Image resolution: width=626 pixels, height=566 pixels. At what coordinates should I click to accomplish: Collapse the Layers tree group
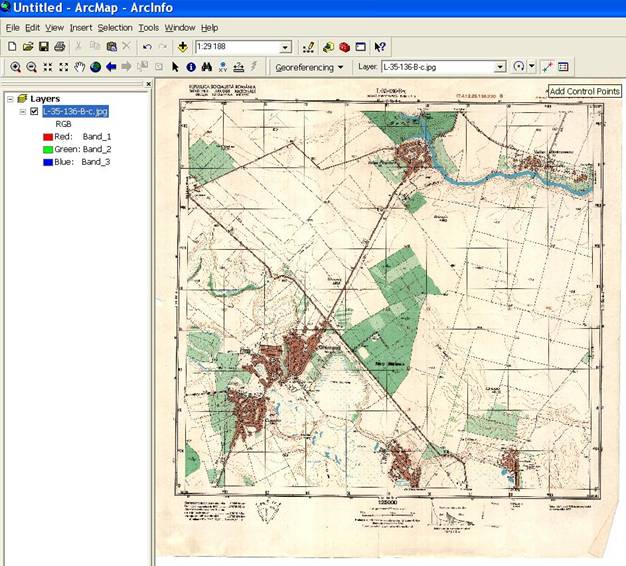pos(10,99)
